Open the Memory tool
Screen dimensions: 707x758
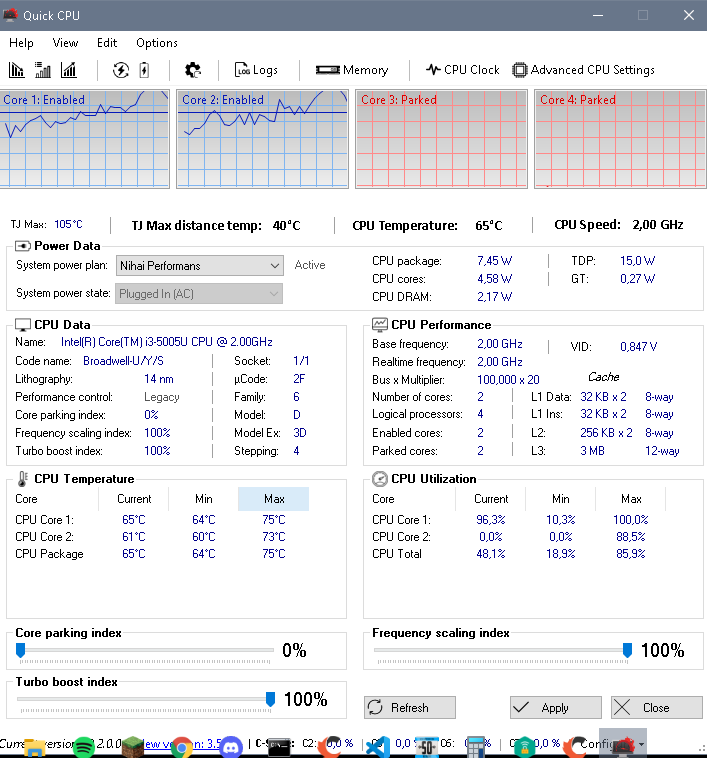click(x=352, y=70)
